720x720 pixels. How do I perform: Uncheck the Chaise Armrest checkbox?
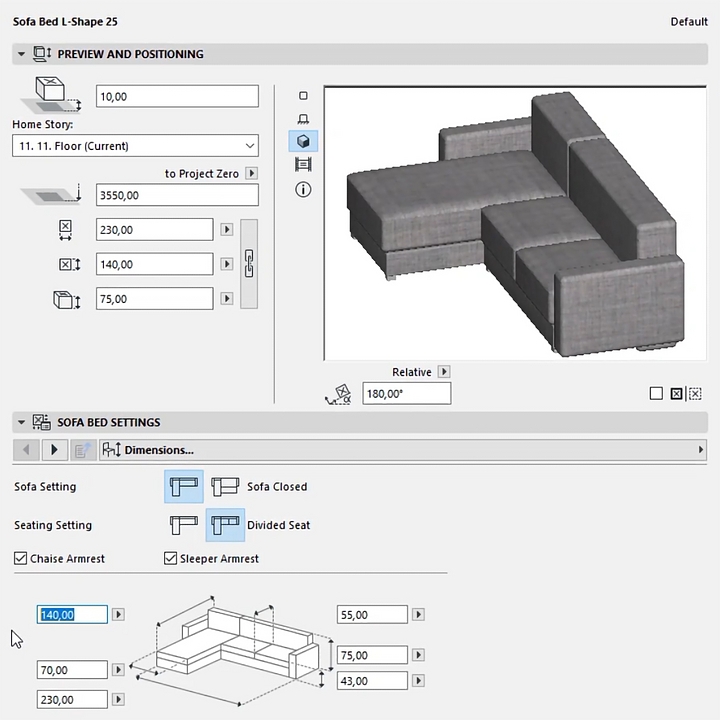tap(20, 558)
